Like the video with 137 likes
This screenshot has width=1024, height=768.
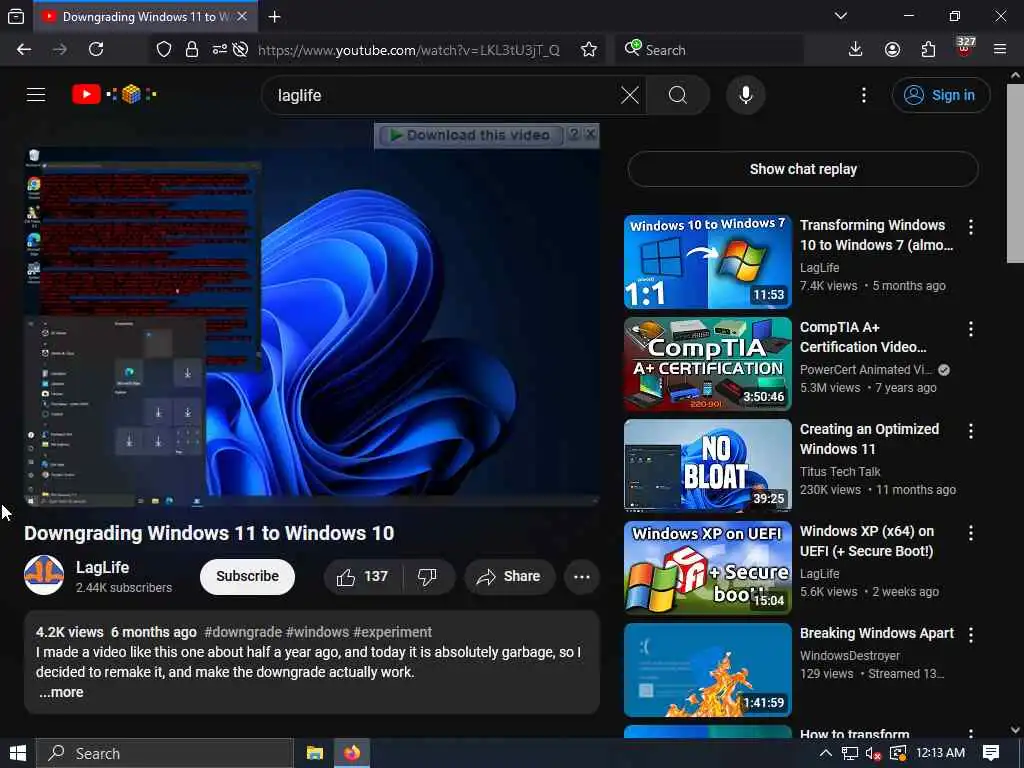pos(363,577)
